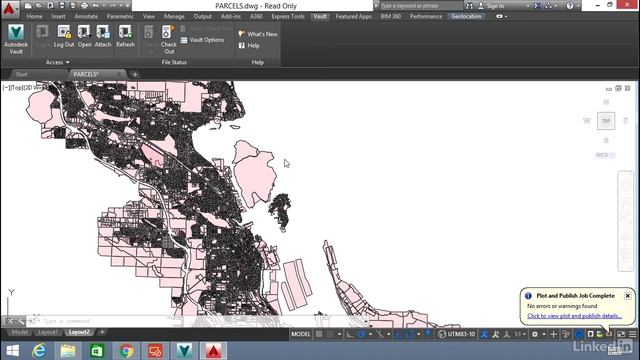Switch to Layout2 tab
The image size is (640, 360).
(x=79, y=332)
